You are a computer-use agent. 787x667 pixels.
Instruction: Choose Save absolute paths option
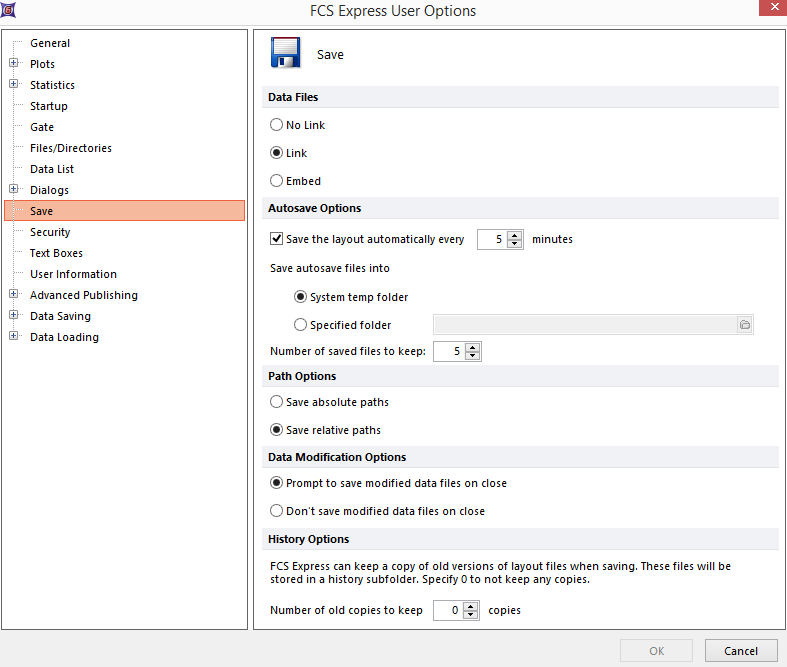pos(277,402)
